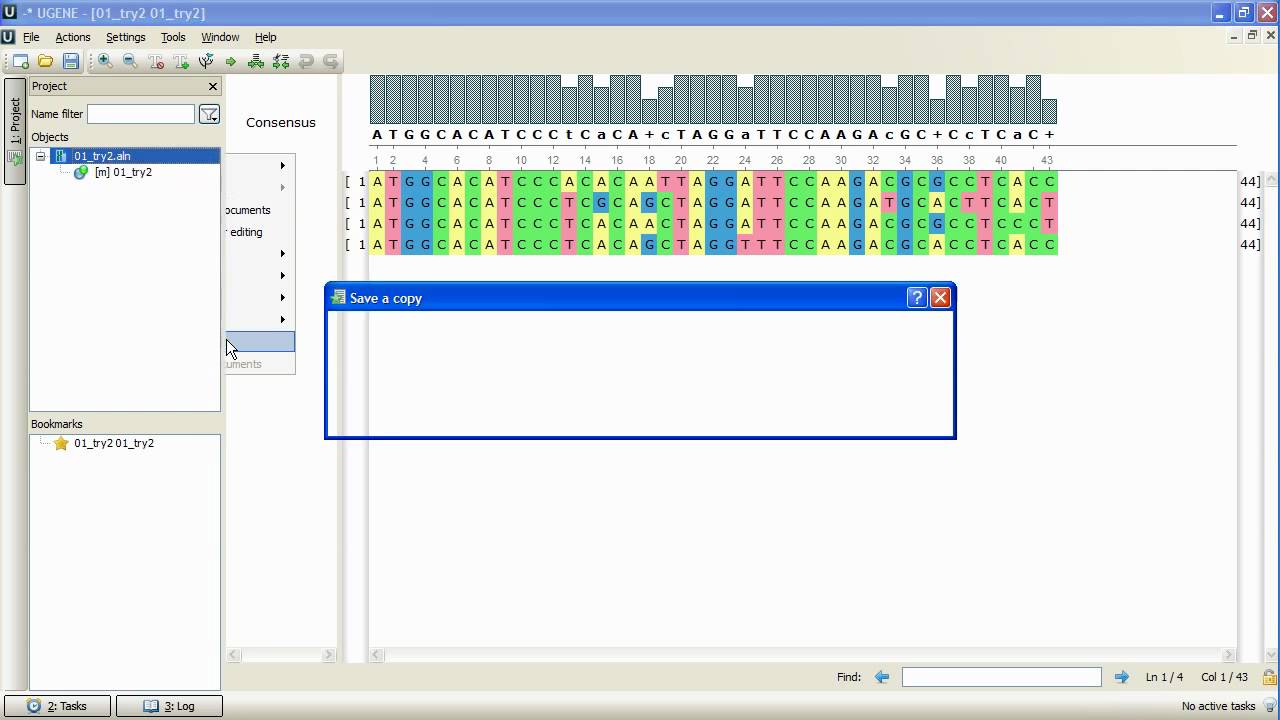Viewport: 1280px width, 720px height.
Task: Close the Project panel
Action: [212, 86]
